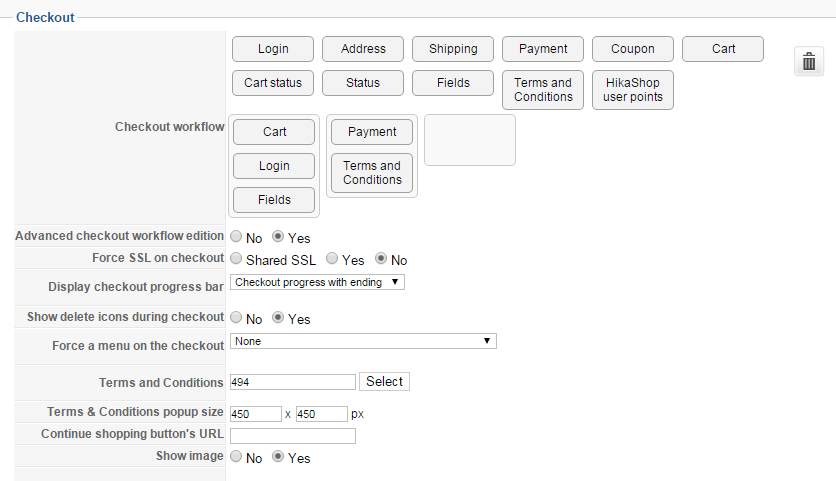Viewport: 836px width, 481px height.
Task: Click the empty third workflow step box
Action: pos(470,140)
